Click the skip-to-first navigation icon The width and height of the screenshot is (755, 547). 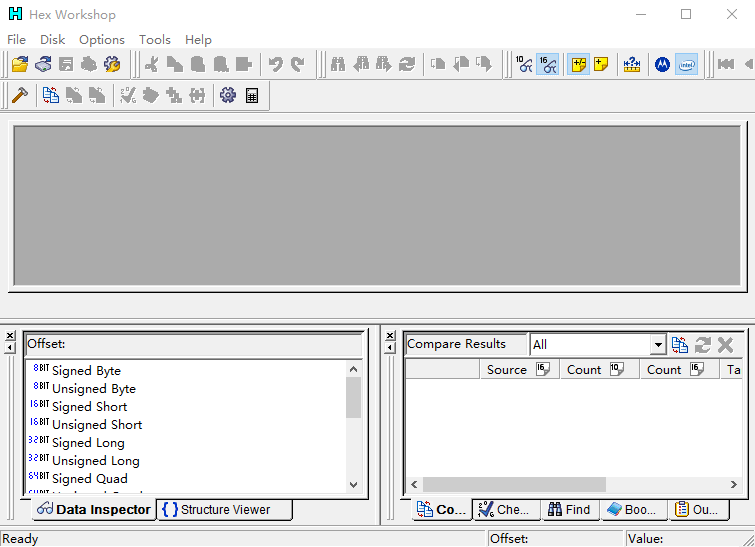pos(726,64)
